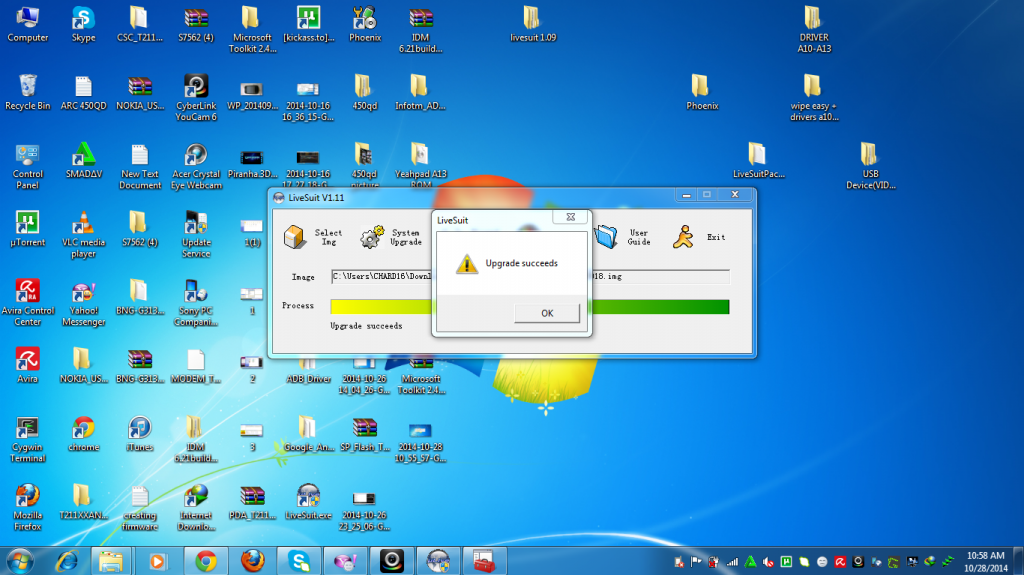Click the Exit running man icon
The image size is (1024, 575).
coord(683,237)
